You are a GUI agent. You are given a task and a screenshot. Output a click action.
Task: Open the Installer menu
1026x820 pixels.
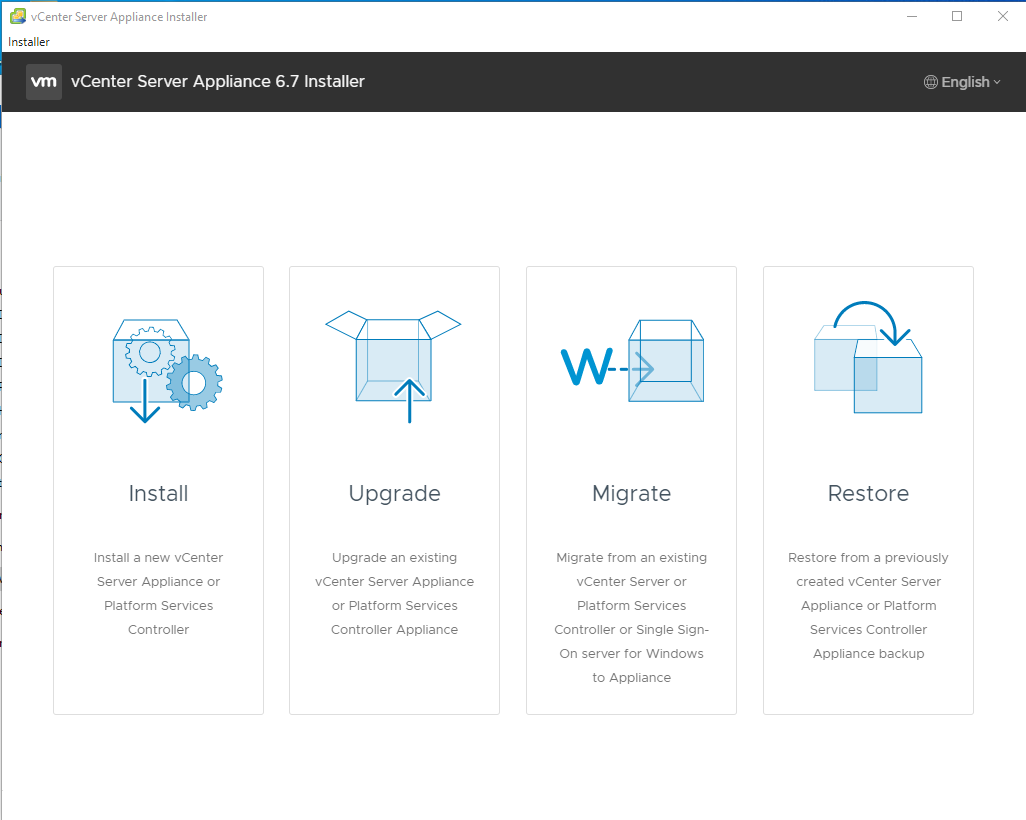pyautogui.click(x=29, y=42)
